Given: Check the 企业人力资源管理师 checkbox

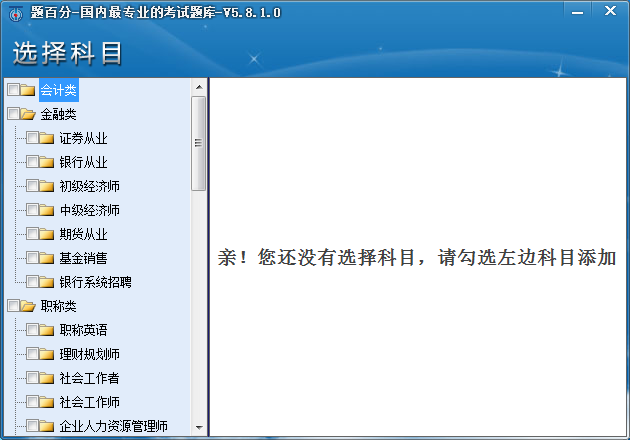Looking at the screenshot, I should 33,426.
